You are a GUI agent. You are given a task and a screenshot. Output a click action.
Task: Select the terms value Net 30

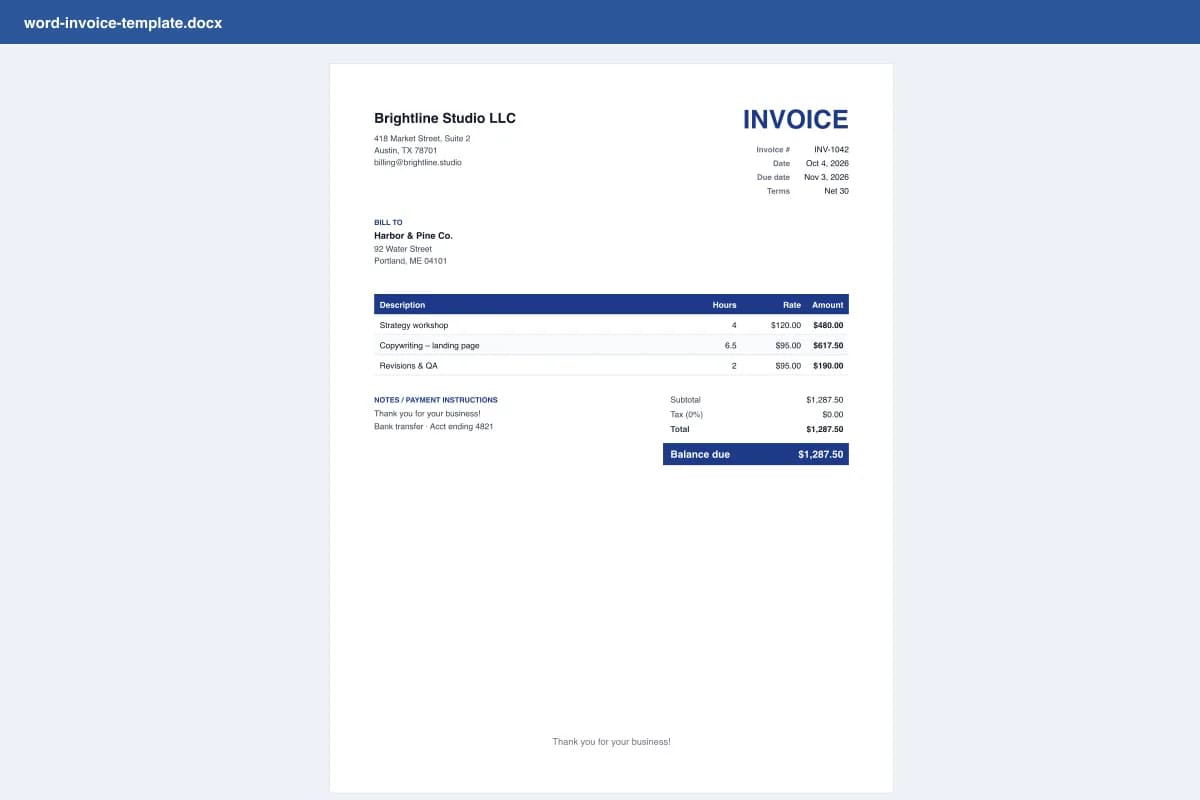click(836, 191)
